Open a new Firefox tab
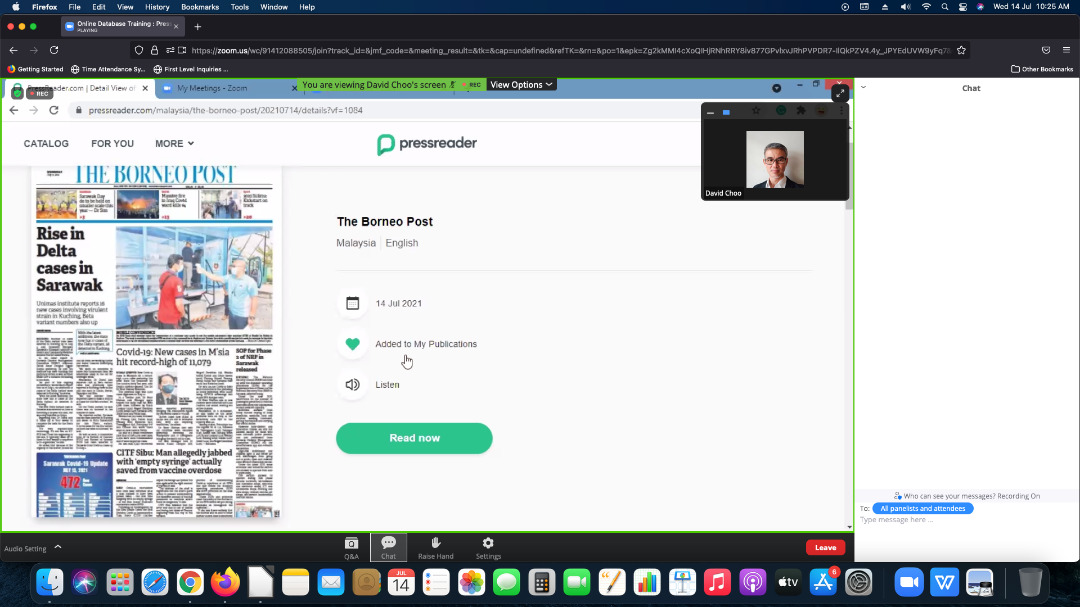Image resolution: width=1080 pixels, height=607 pixels. tap(198, 27)
